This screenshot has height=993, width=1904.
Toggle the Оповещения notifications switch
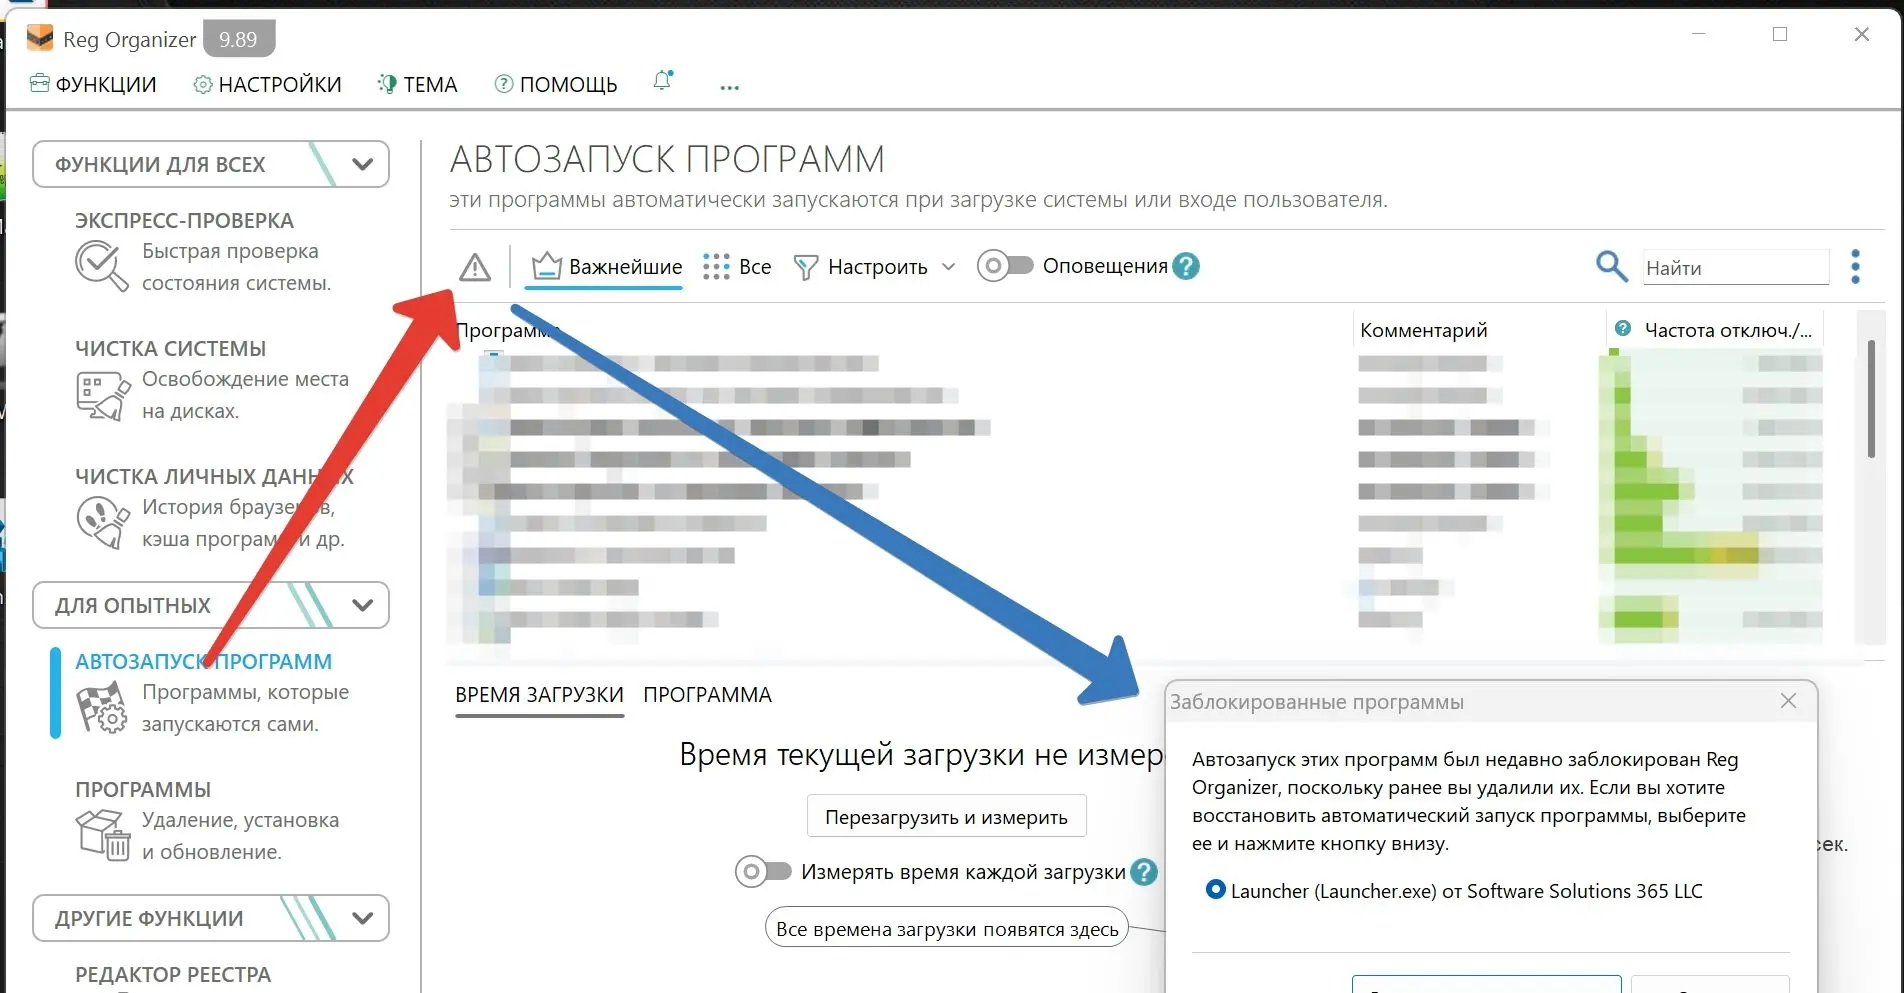click(x=1004, y=266)
